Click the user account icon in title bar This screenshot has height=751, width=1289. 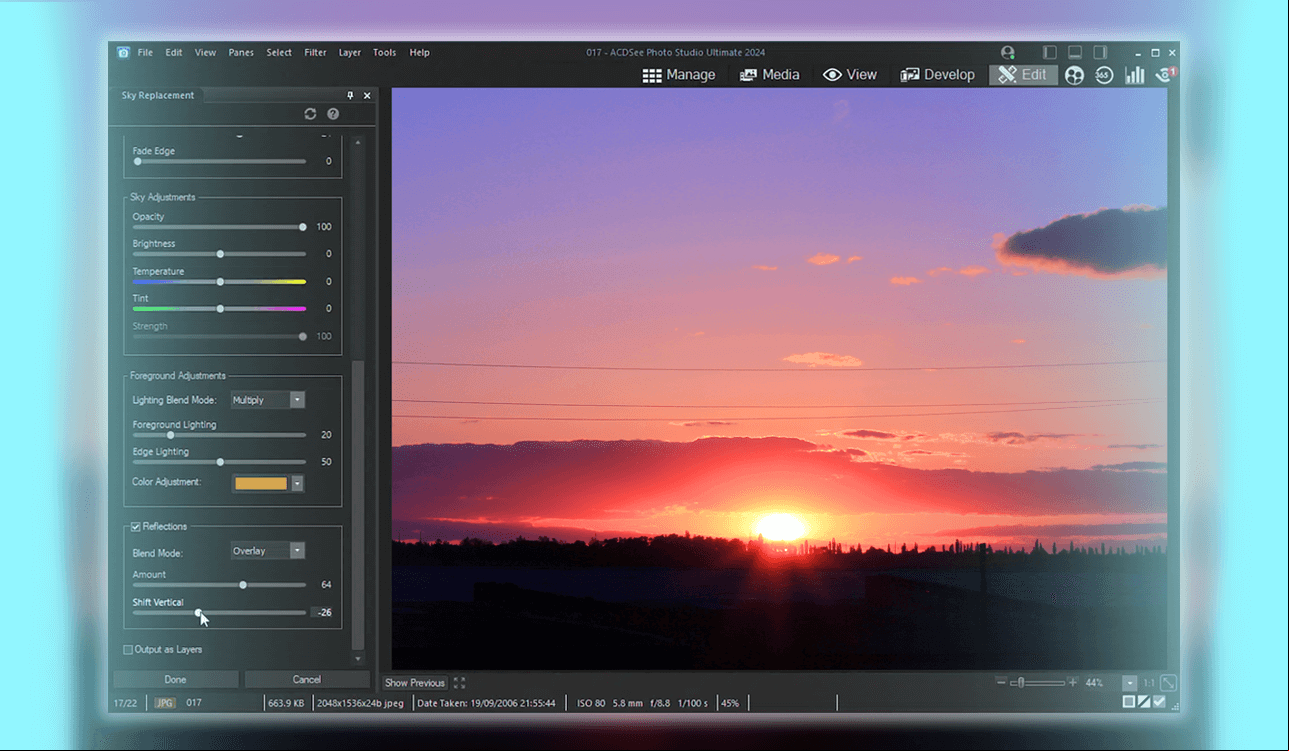(1008, 53)
